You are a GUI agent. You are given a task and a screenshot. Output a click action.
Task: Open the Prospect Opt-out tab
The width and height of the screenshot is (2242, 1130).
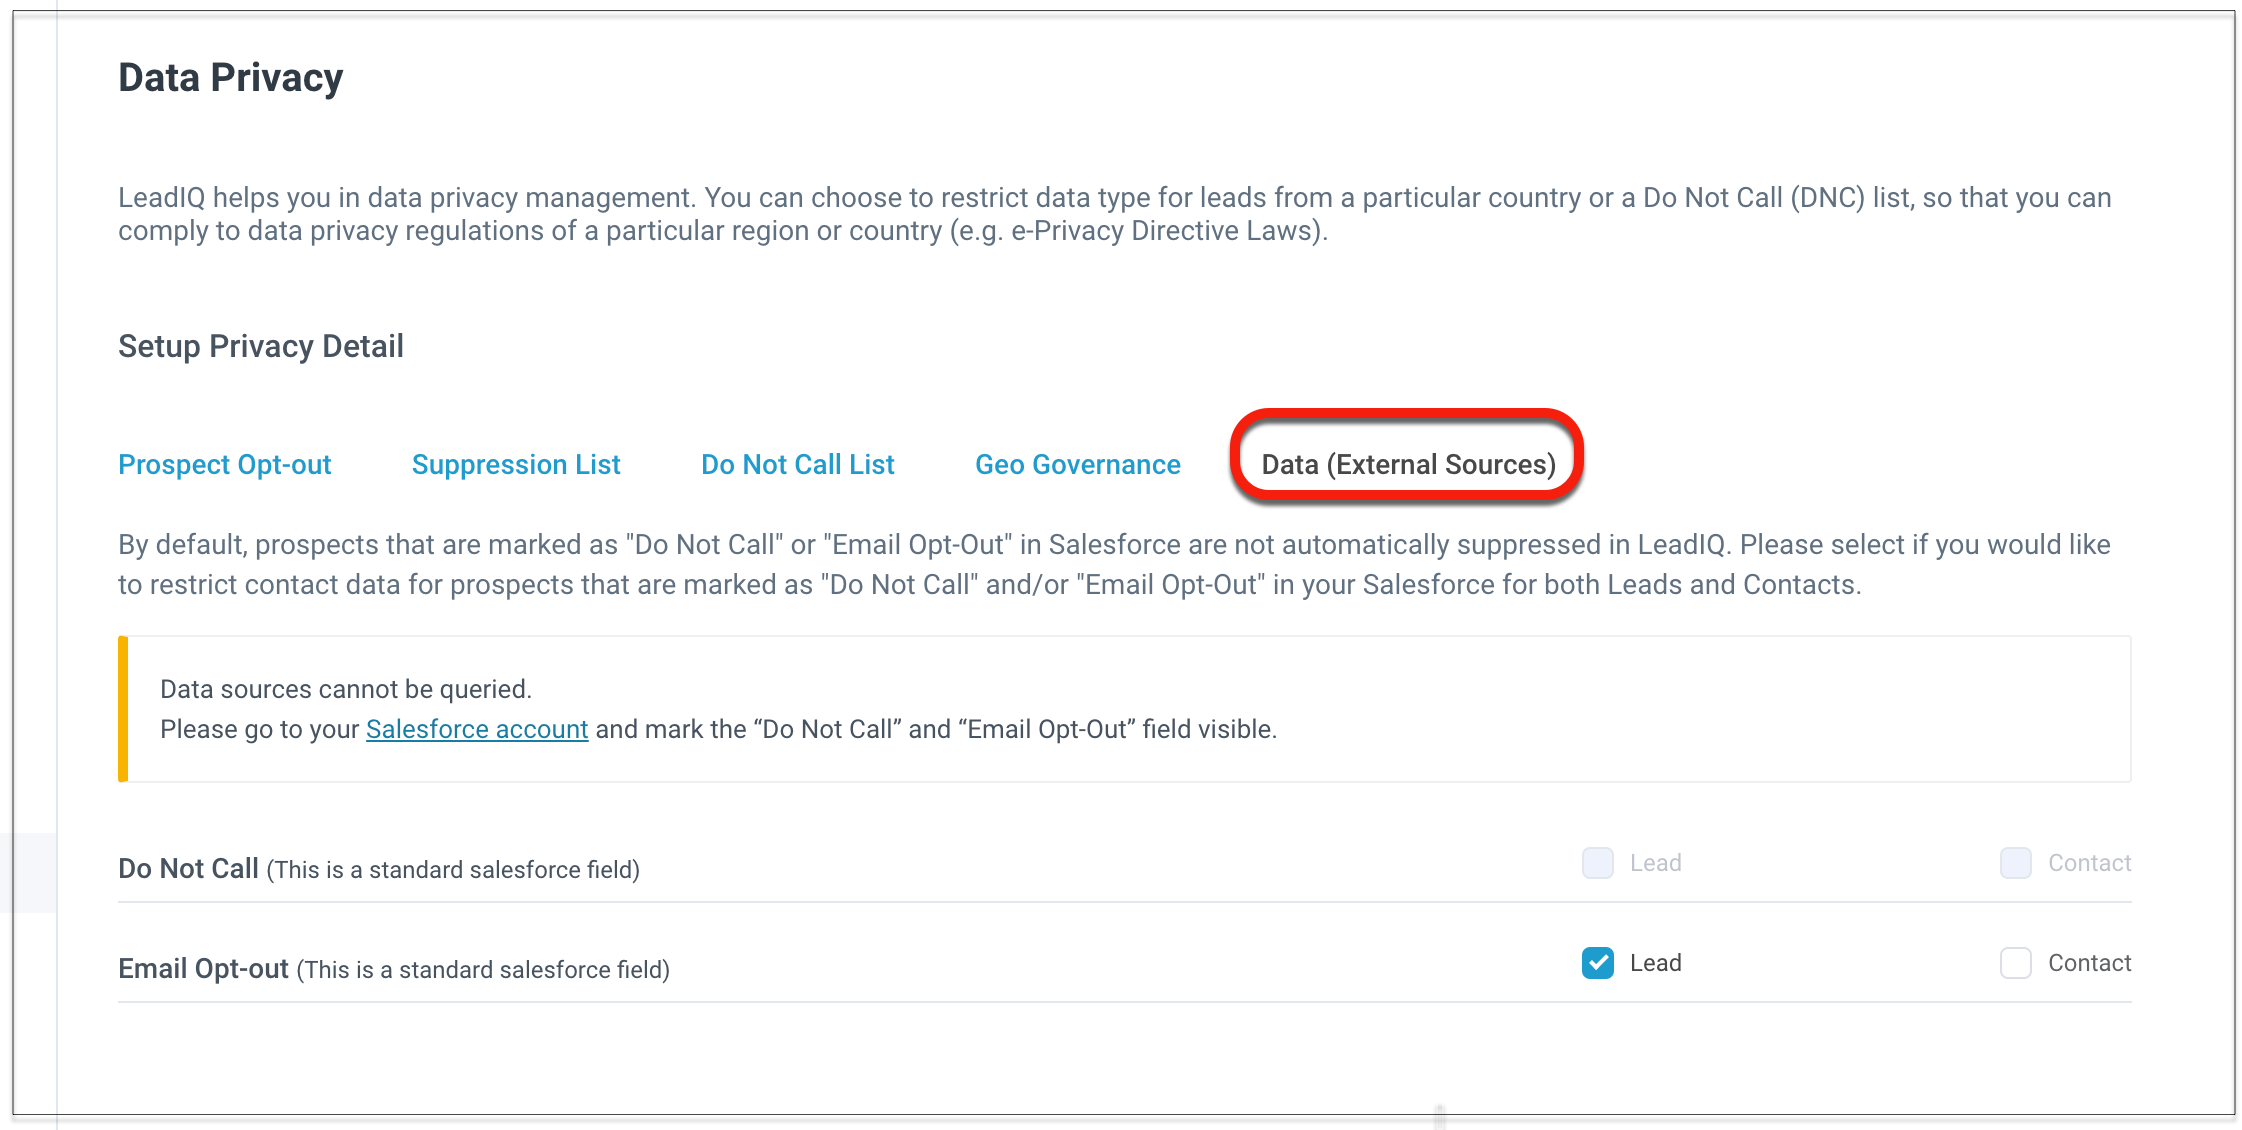[224, 465]
